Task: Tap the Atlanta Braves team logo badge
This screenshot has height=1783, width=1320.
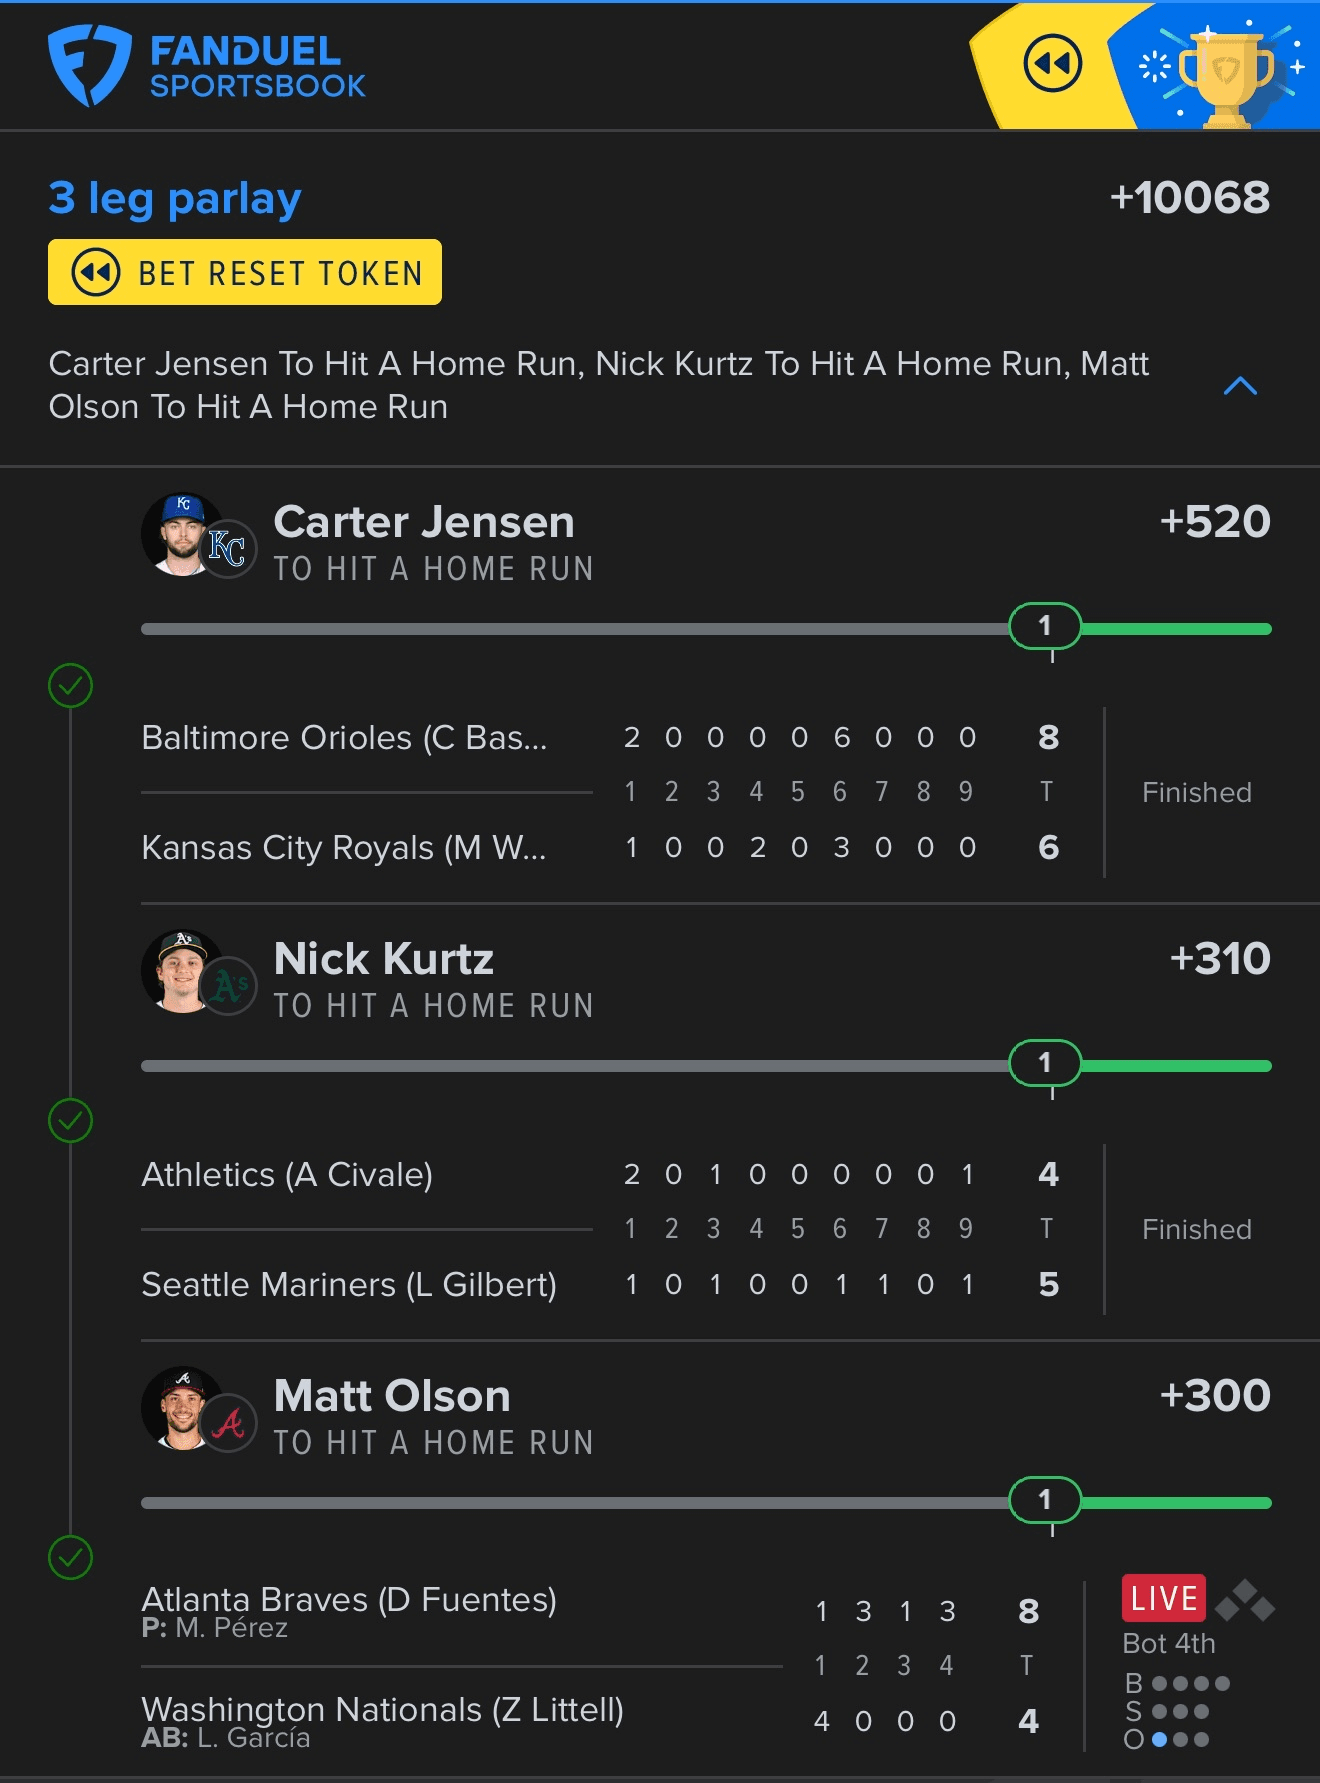Action: click(x=228, y=1423)
